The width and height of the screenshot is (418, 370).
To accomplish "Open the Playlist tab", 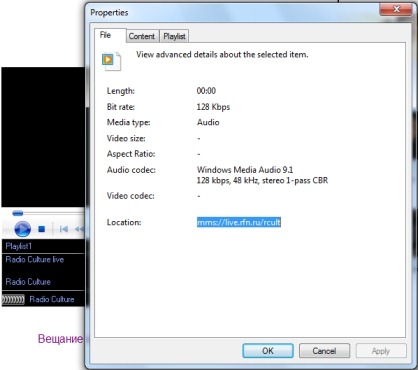I will pos(174,36).
